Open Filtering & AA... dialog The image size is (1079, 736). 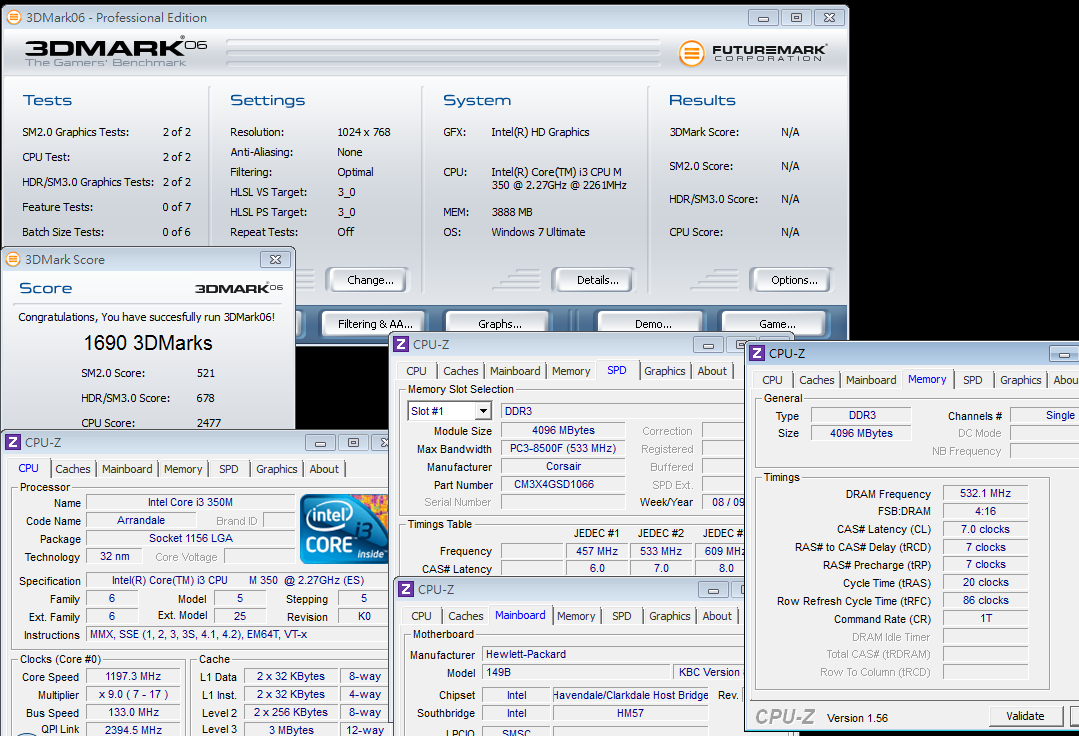pos(375,324)
